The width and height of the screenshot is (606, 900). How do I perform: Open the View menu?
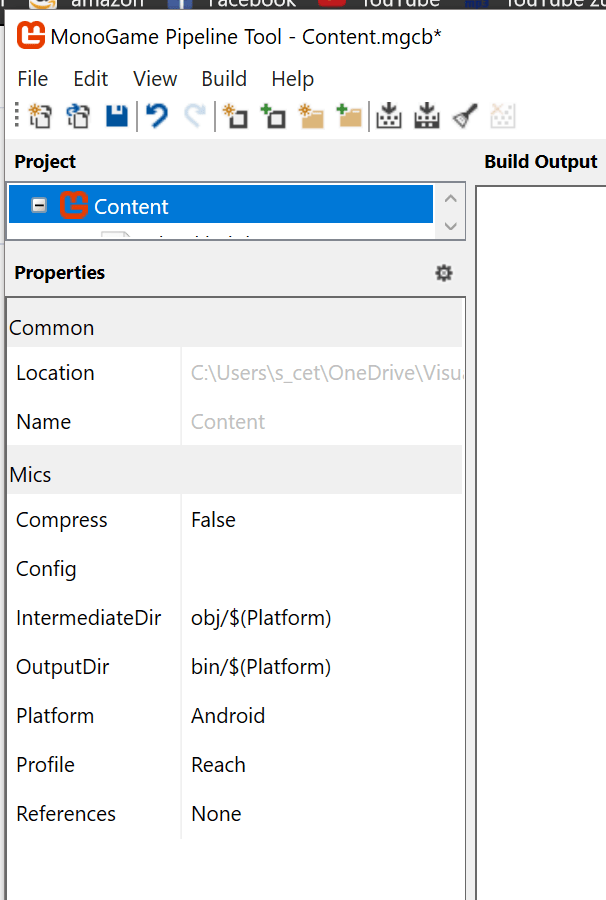pyautogui.click(x=155, y=79)
